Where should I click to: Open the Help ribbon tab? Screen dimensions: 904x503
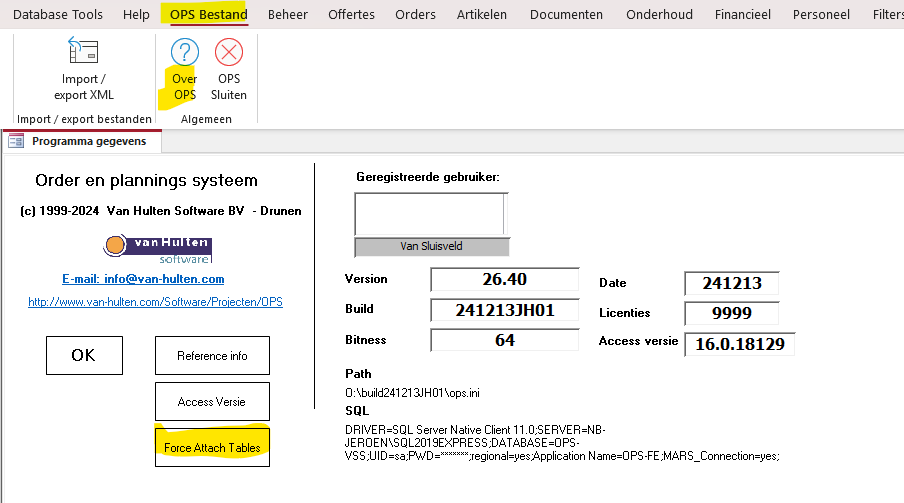click(136, 14)
